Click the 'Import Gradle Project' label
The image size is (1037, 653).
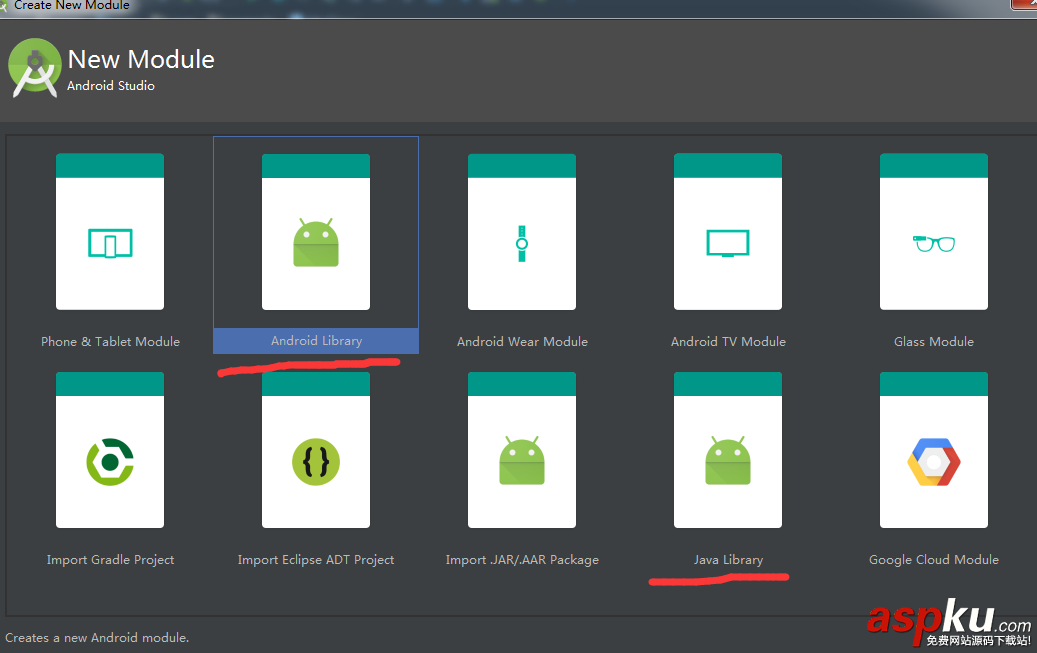click(x=110, y=560)
